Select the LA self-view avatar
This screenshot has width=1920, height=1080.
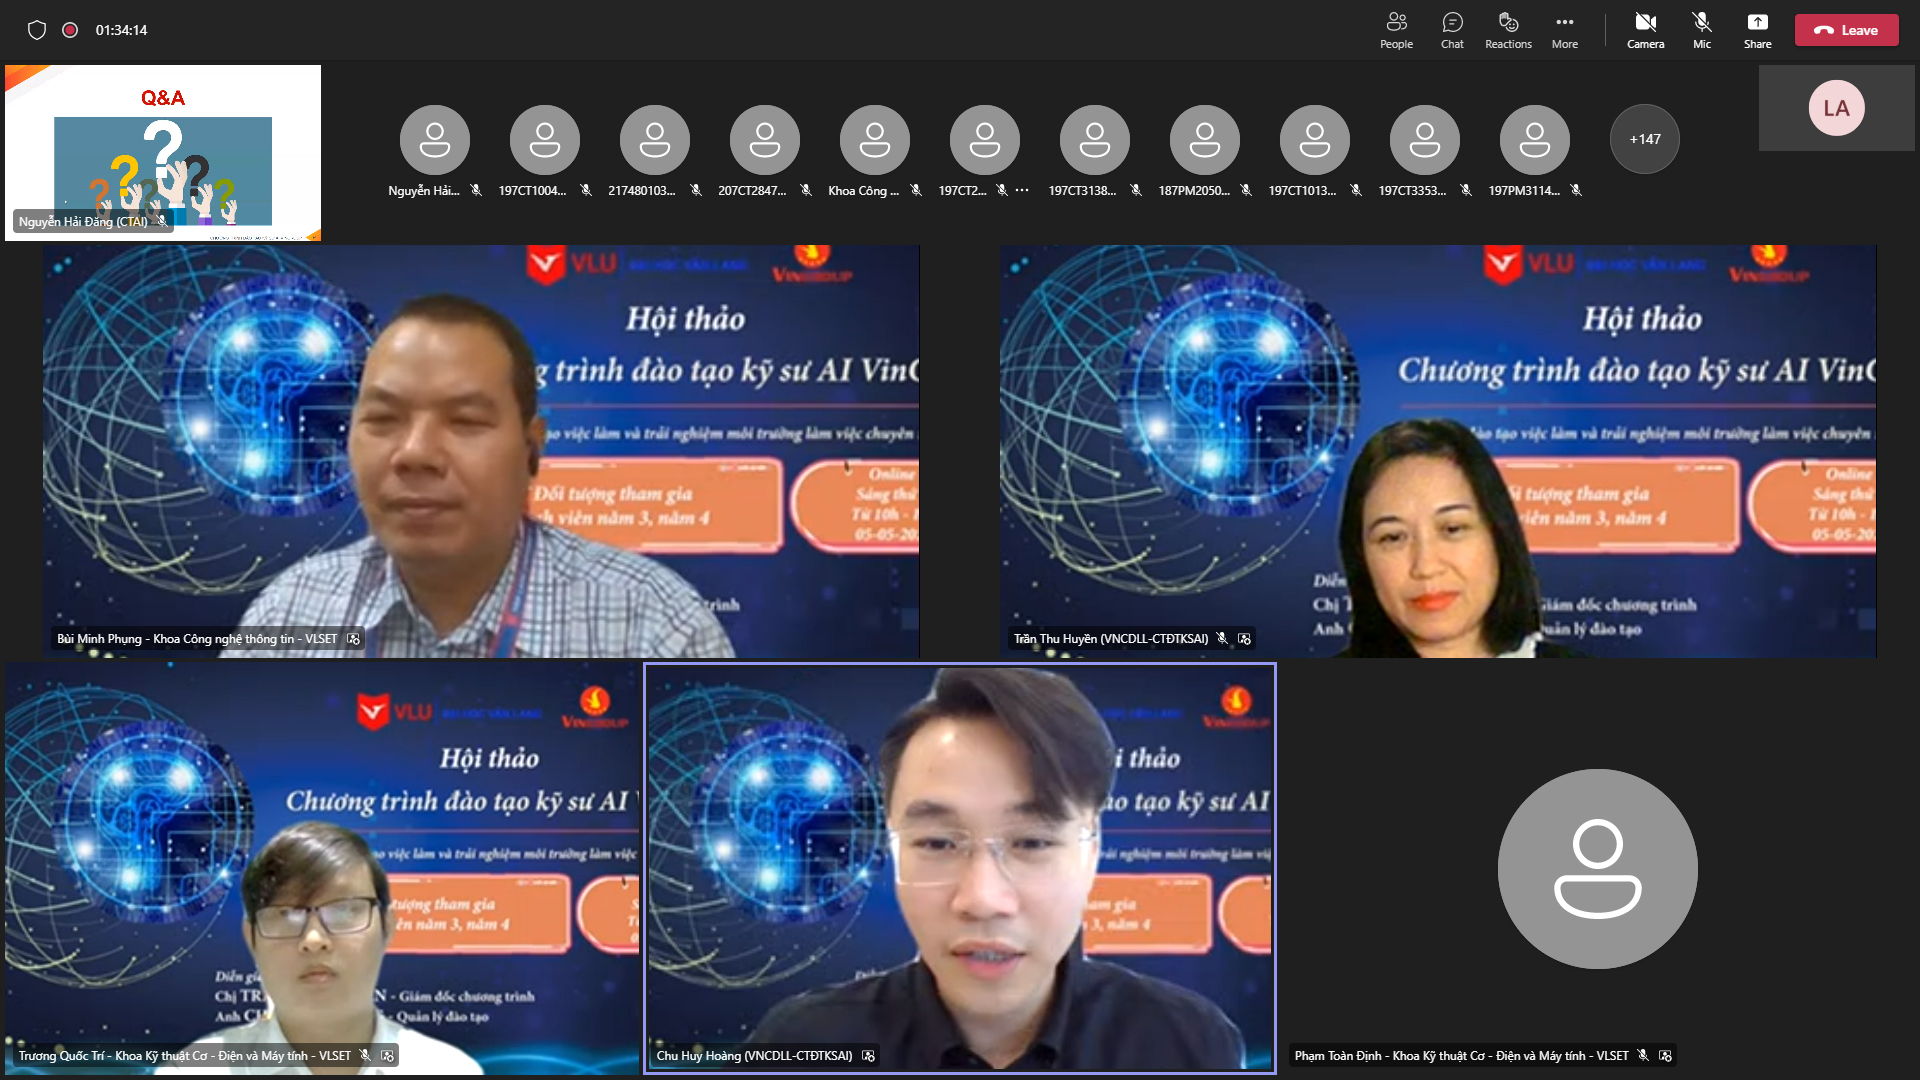pos(1836,108)
